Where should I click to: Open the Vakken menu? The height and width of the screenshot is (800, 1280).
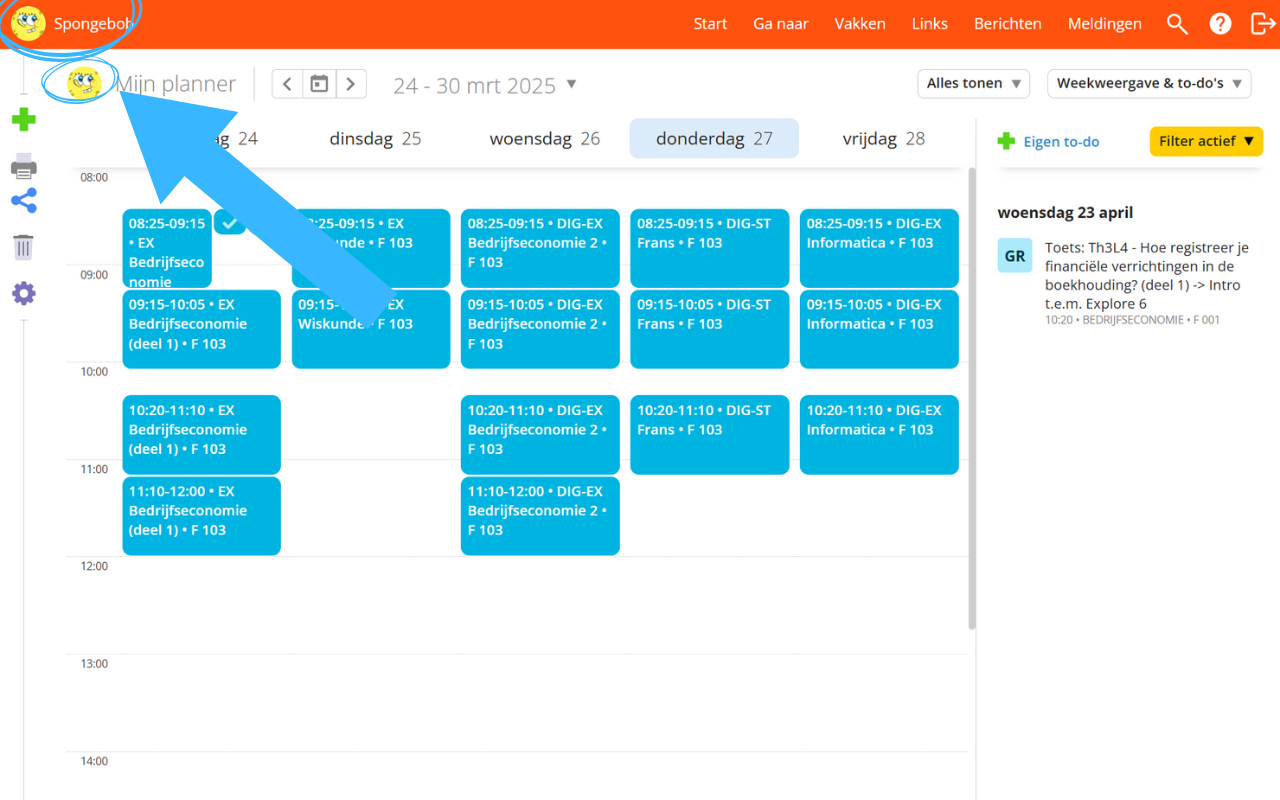(859, 23)
